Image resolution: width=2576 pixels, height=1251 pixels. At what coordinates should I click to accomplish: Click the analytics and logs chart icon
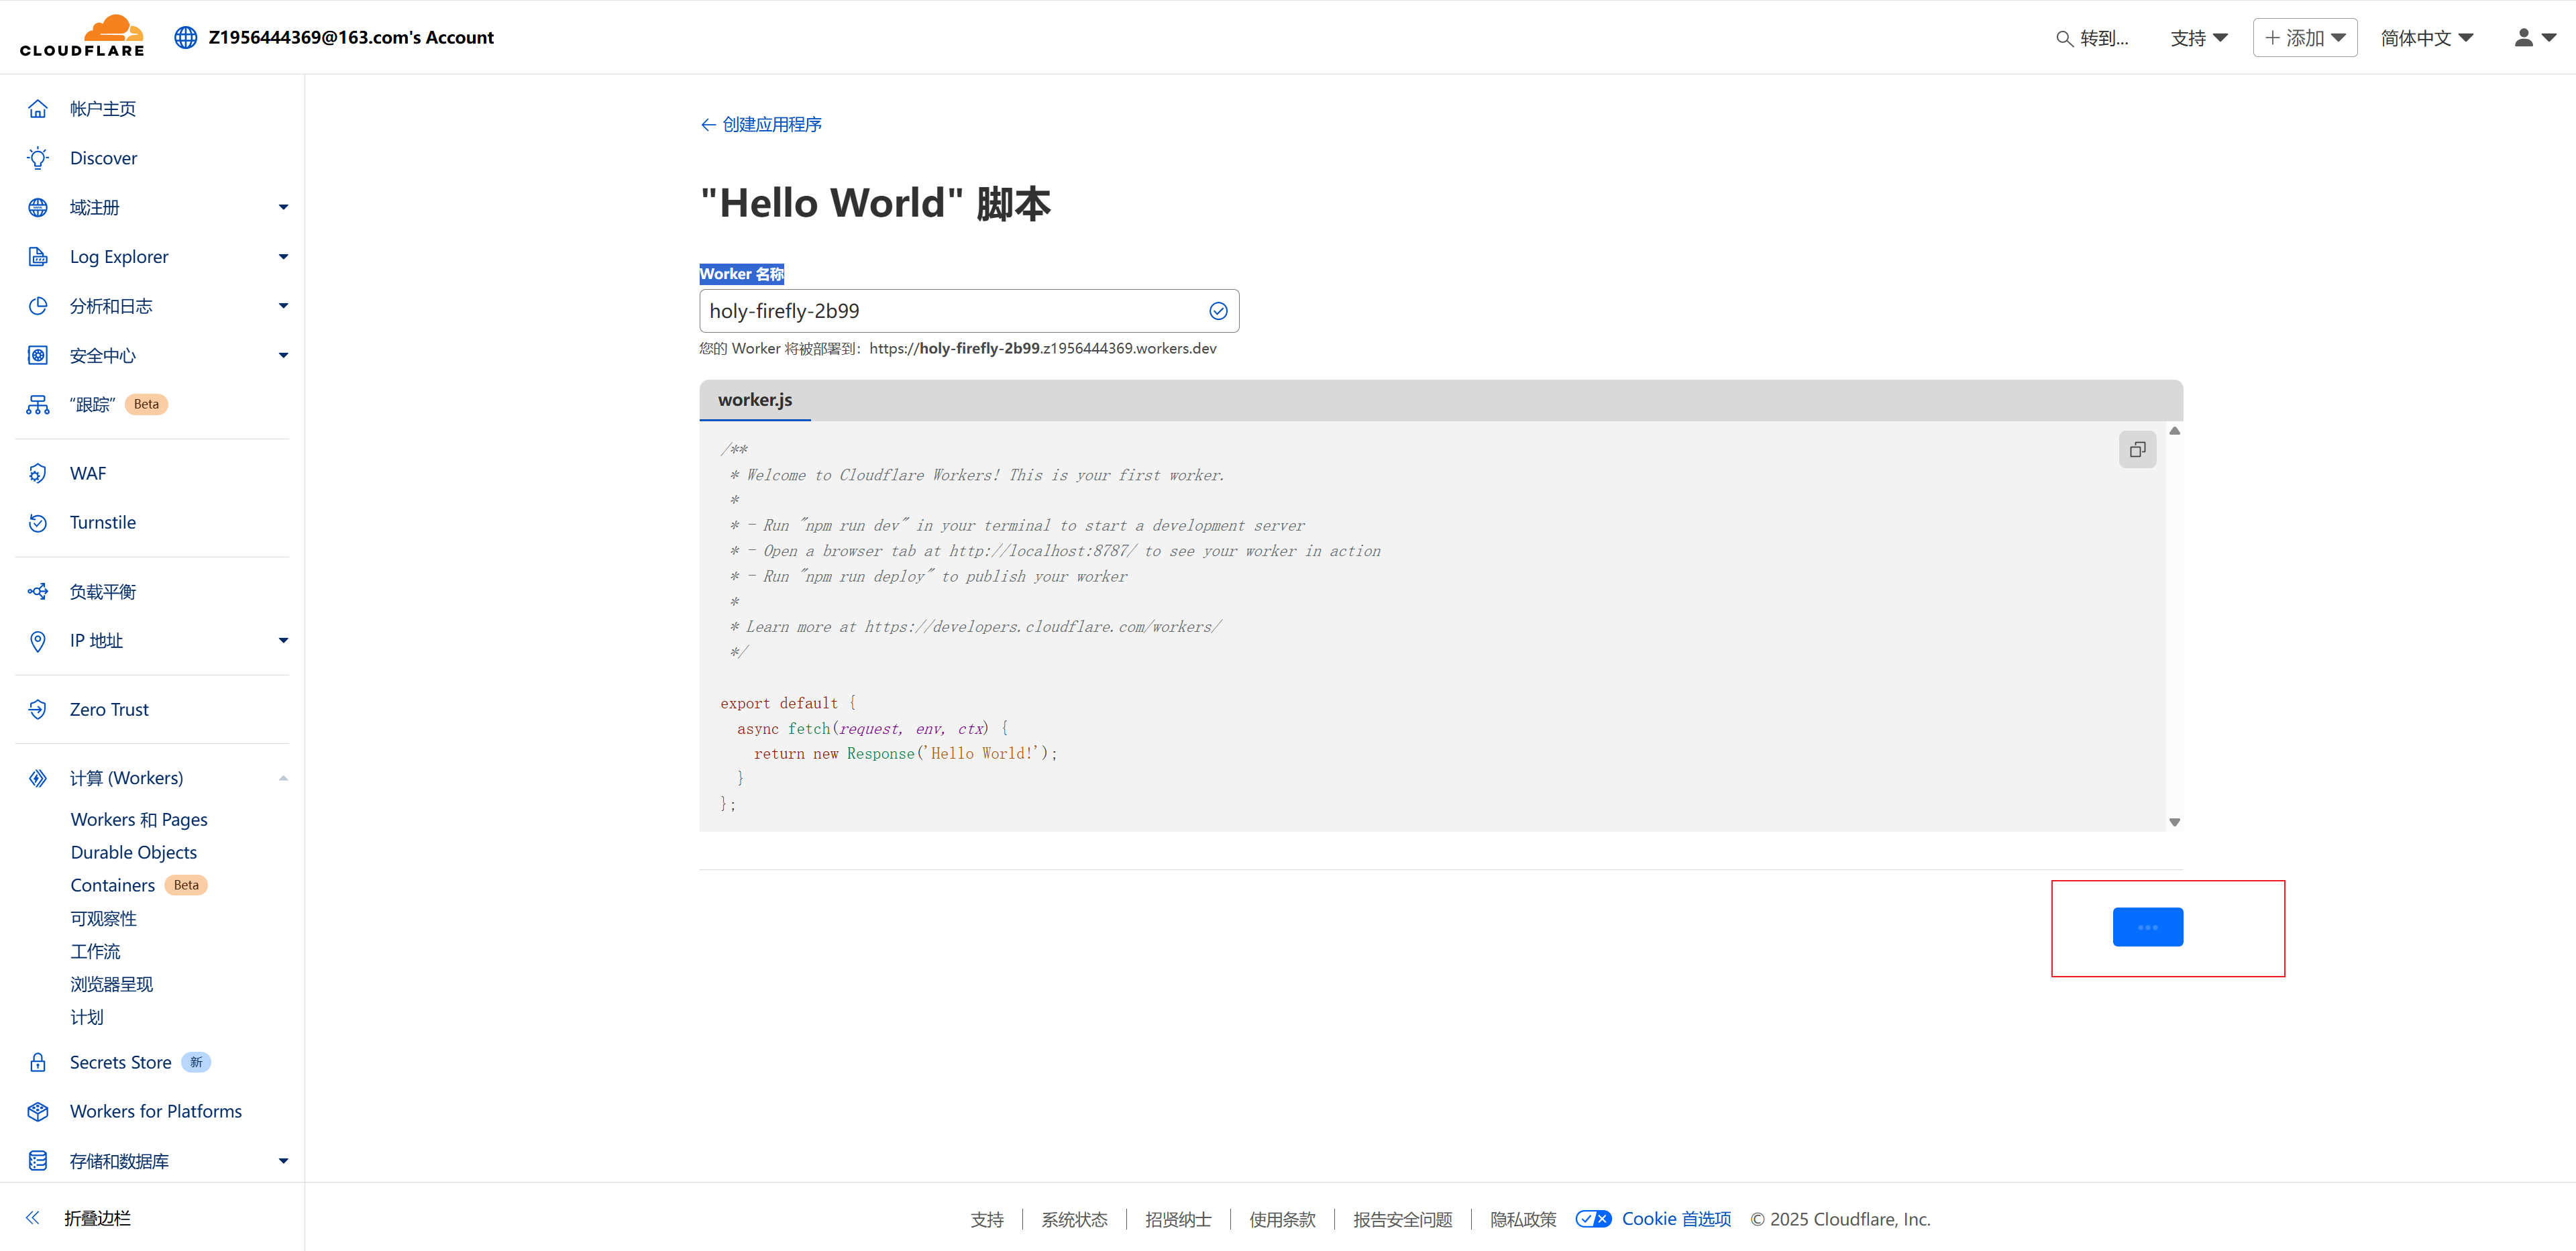38,306
